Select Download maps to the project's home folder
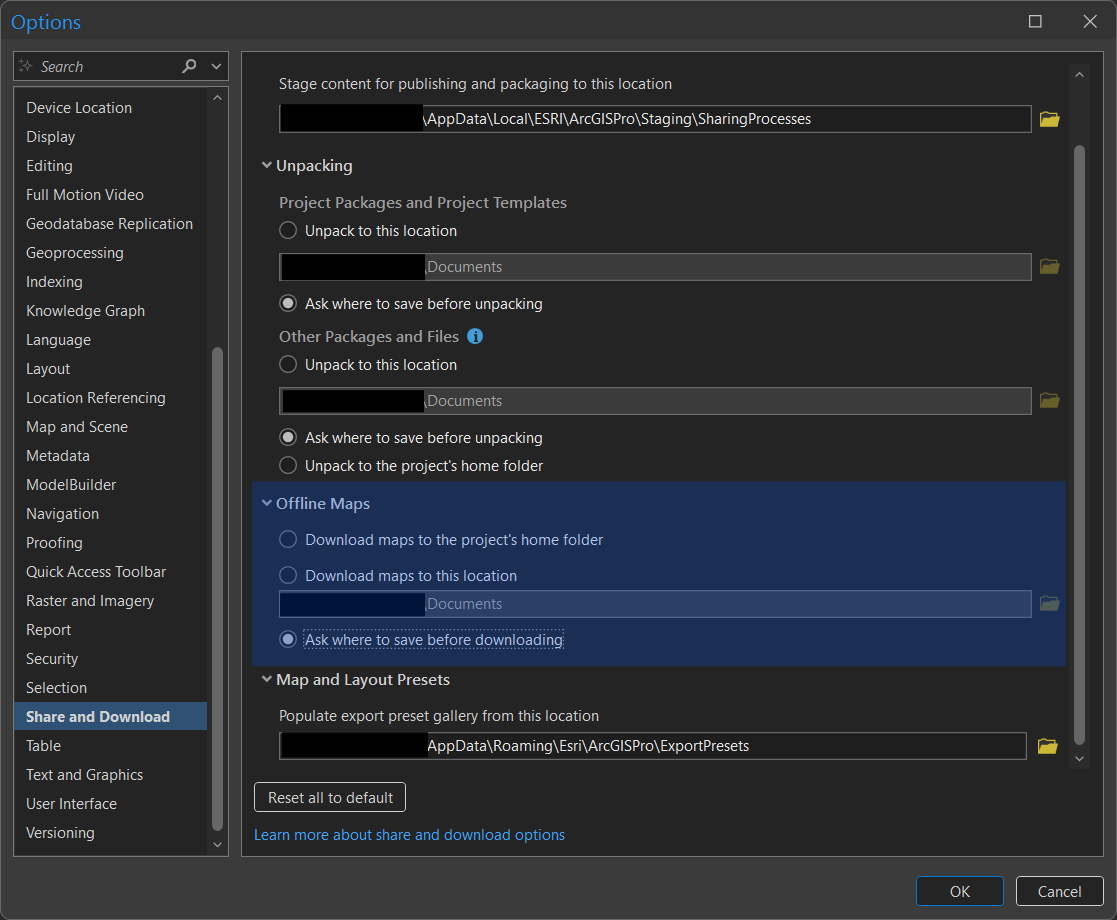Viewport: 1117px width, 920px height. pyautogui.click(x=288, y=540)
